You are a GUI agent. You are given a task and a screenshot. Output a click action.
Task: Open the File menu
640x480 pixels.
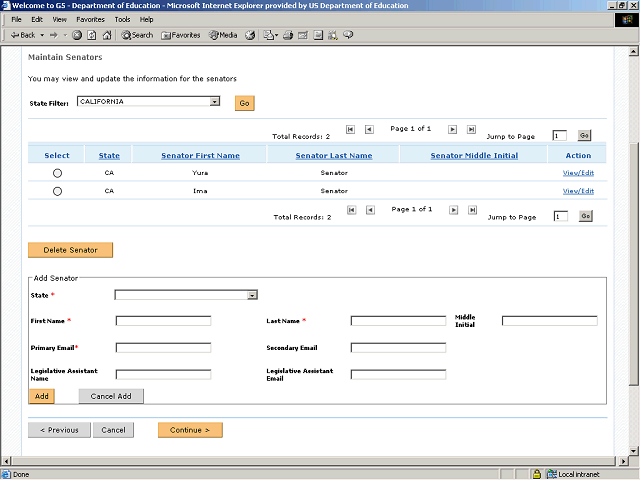16,19
